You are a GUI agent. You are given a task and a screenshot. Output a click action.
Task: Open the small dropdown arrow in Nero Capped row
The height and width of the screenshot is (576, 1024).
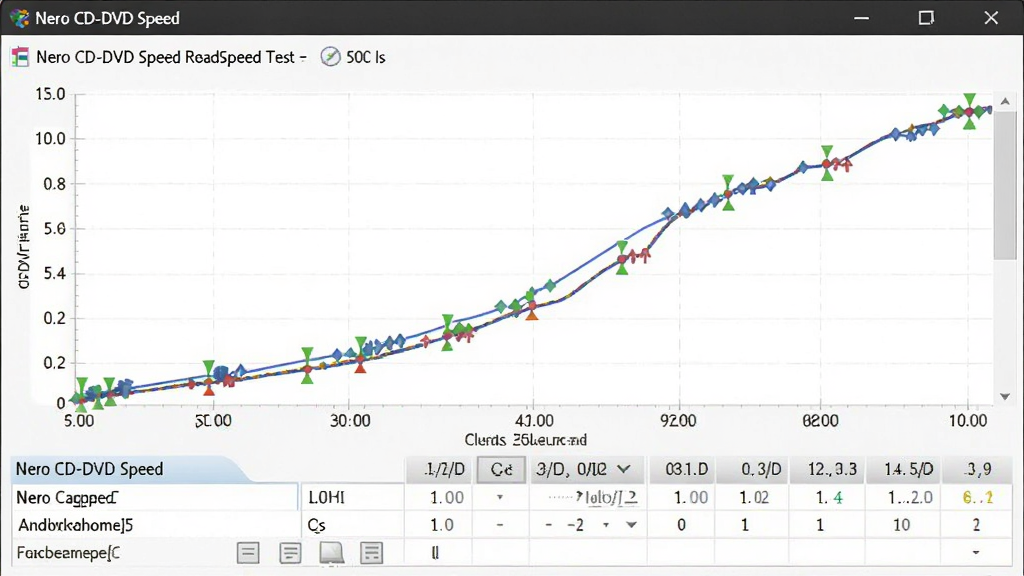(500, 498)
